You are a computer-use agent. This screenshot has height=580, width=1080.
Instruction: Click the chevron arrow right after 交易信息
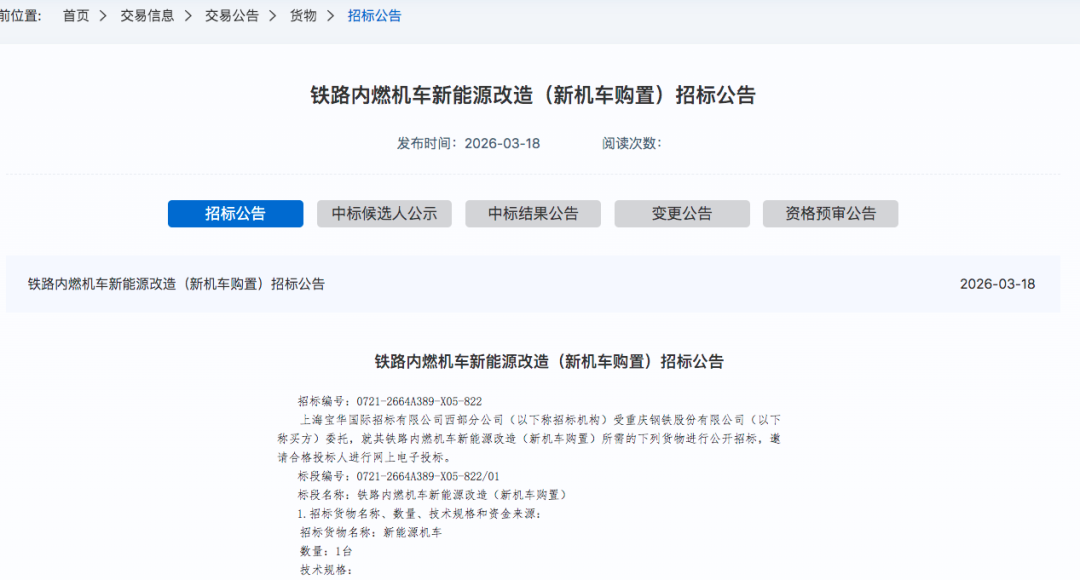[x=189, y=16]
